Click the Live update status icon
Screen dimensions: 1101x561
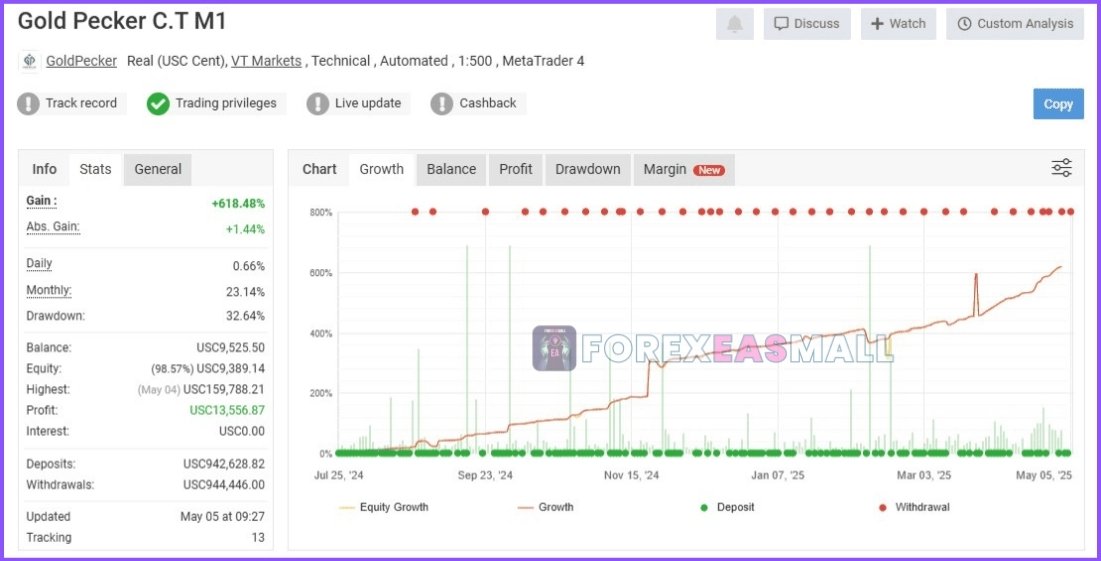(x=317, y=103)
